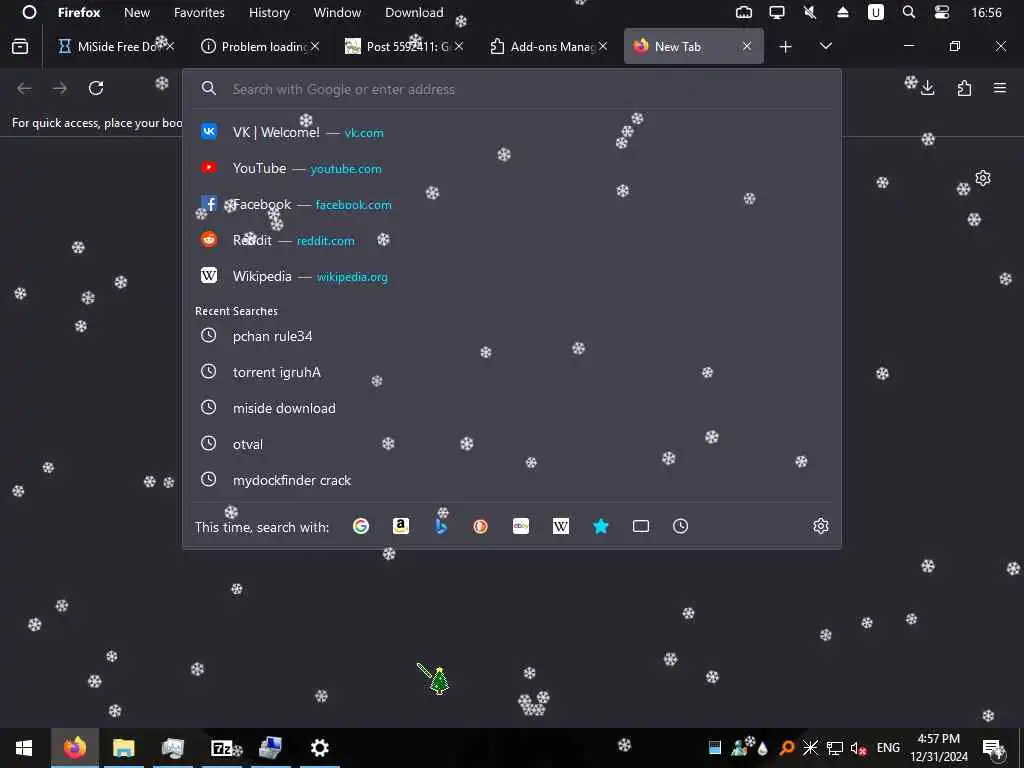This screenshot has width=1024, height=768.
Task: Open the New menu in top bar
Action: point(136,12)
